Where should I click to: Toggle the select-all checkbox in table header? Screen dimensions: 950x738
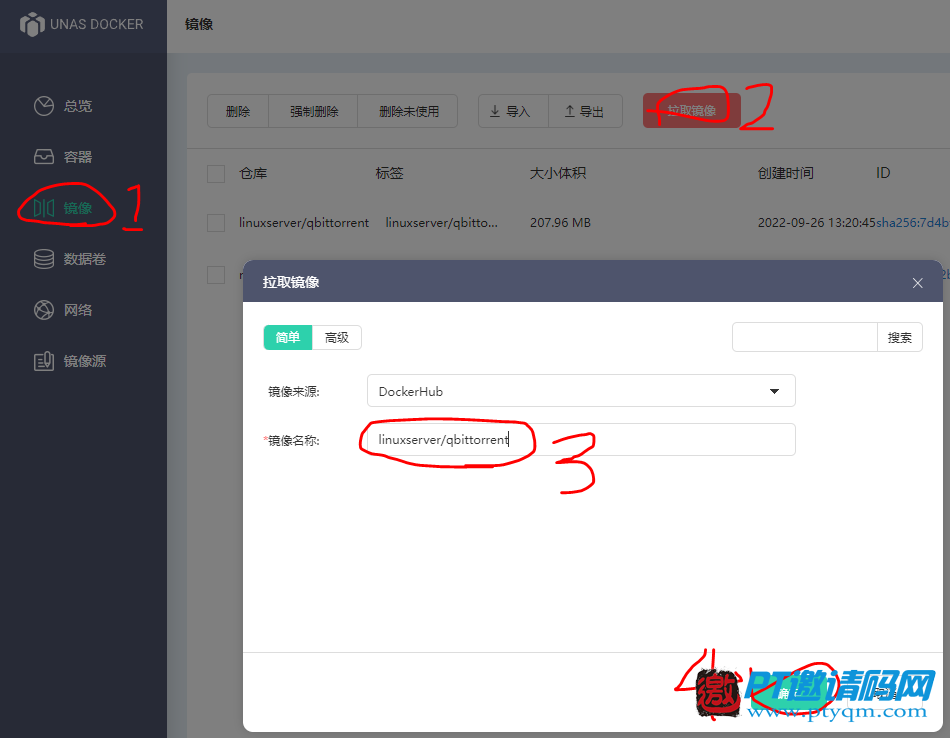[216, 174]
